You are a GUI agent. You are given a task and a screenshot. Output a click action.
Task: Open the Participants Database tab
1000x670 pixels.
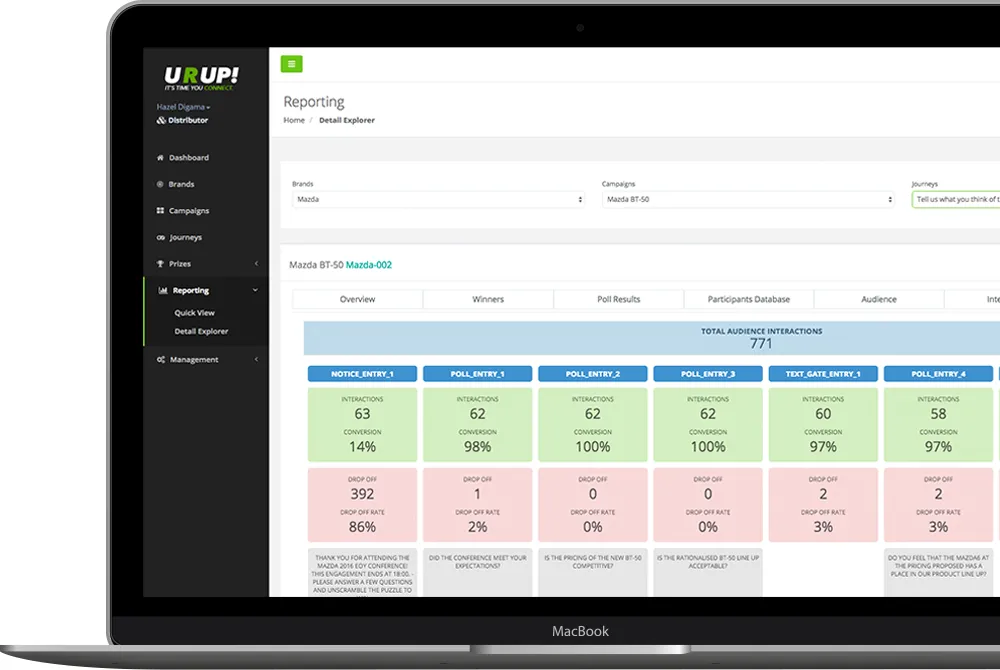[749, 299]
